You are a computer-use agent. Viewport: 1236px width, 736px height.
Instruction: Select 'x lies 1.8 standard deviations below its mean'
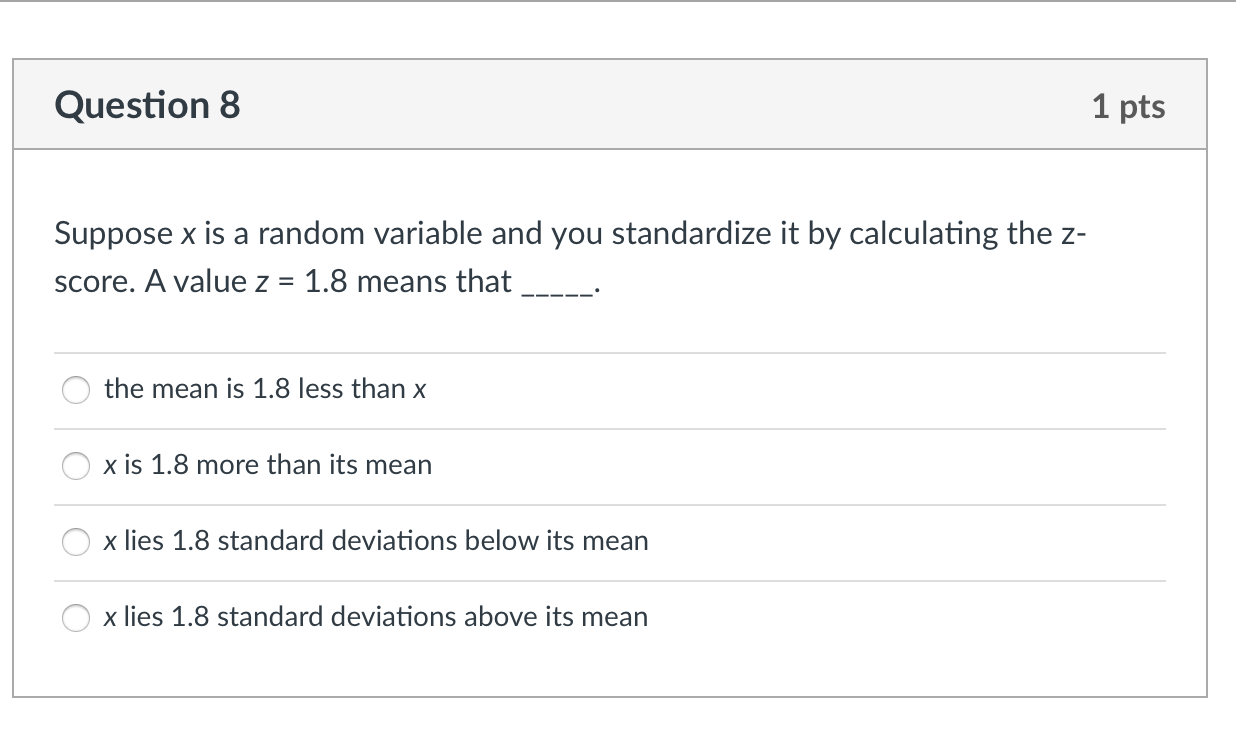(76, 542)
